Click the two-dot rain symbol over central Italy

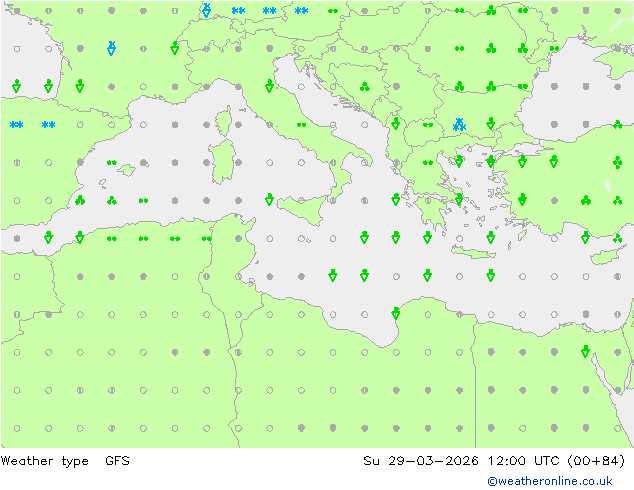(x=301, y=125)
